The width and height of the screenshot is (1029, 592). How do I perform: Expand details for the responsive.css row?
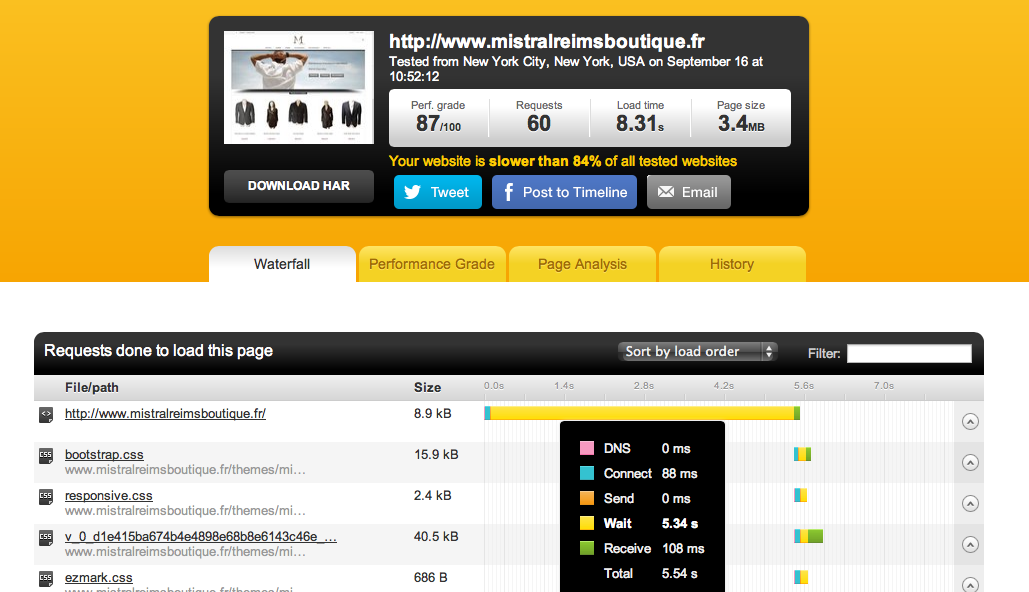[970, 503]
